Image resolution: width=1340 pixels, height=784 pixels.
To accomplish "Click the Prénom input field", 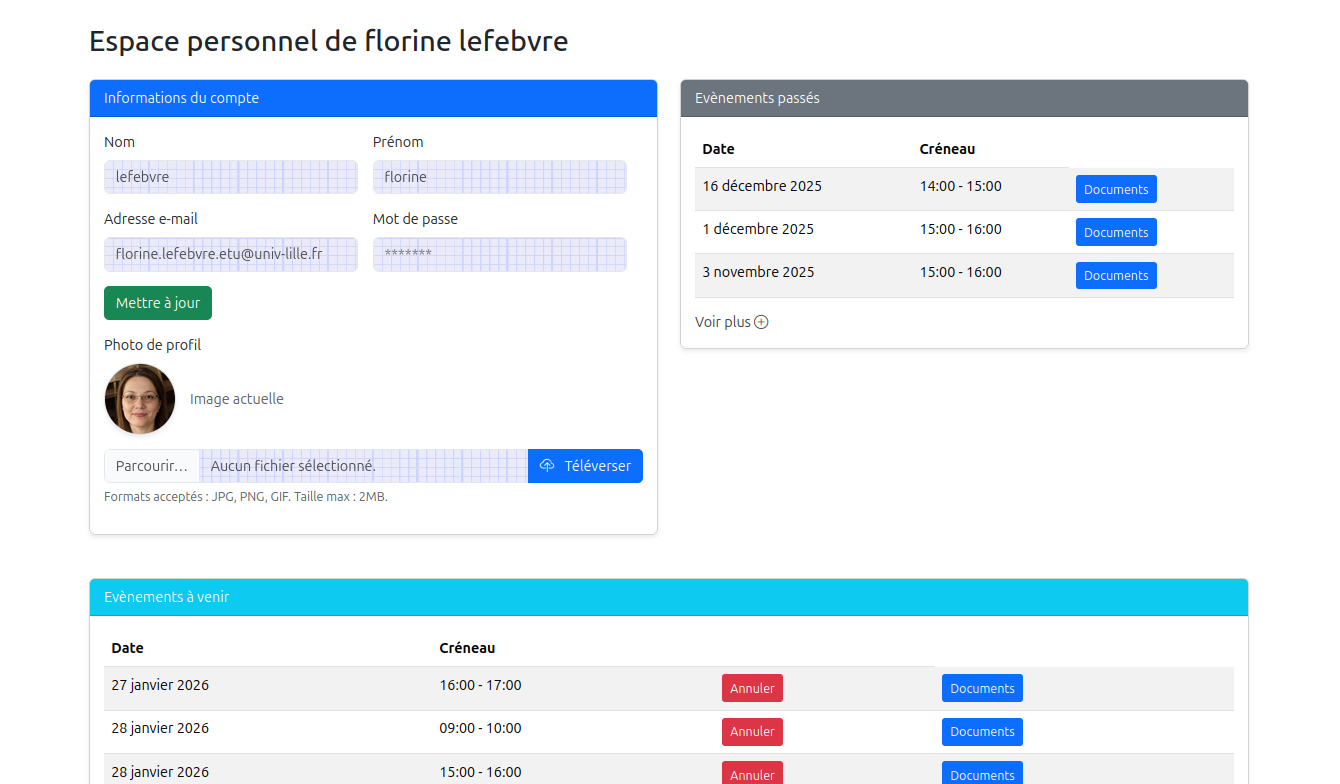I will tap(499, 177).
